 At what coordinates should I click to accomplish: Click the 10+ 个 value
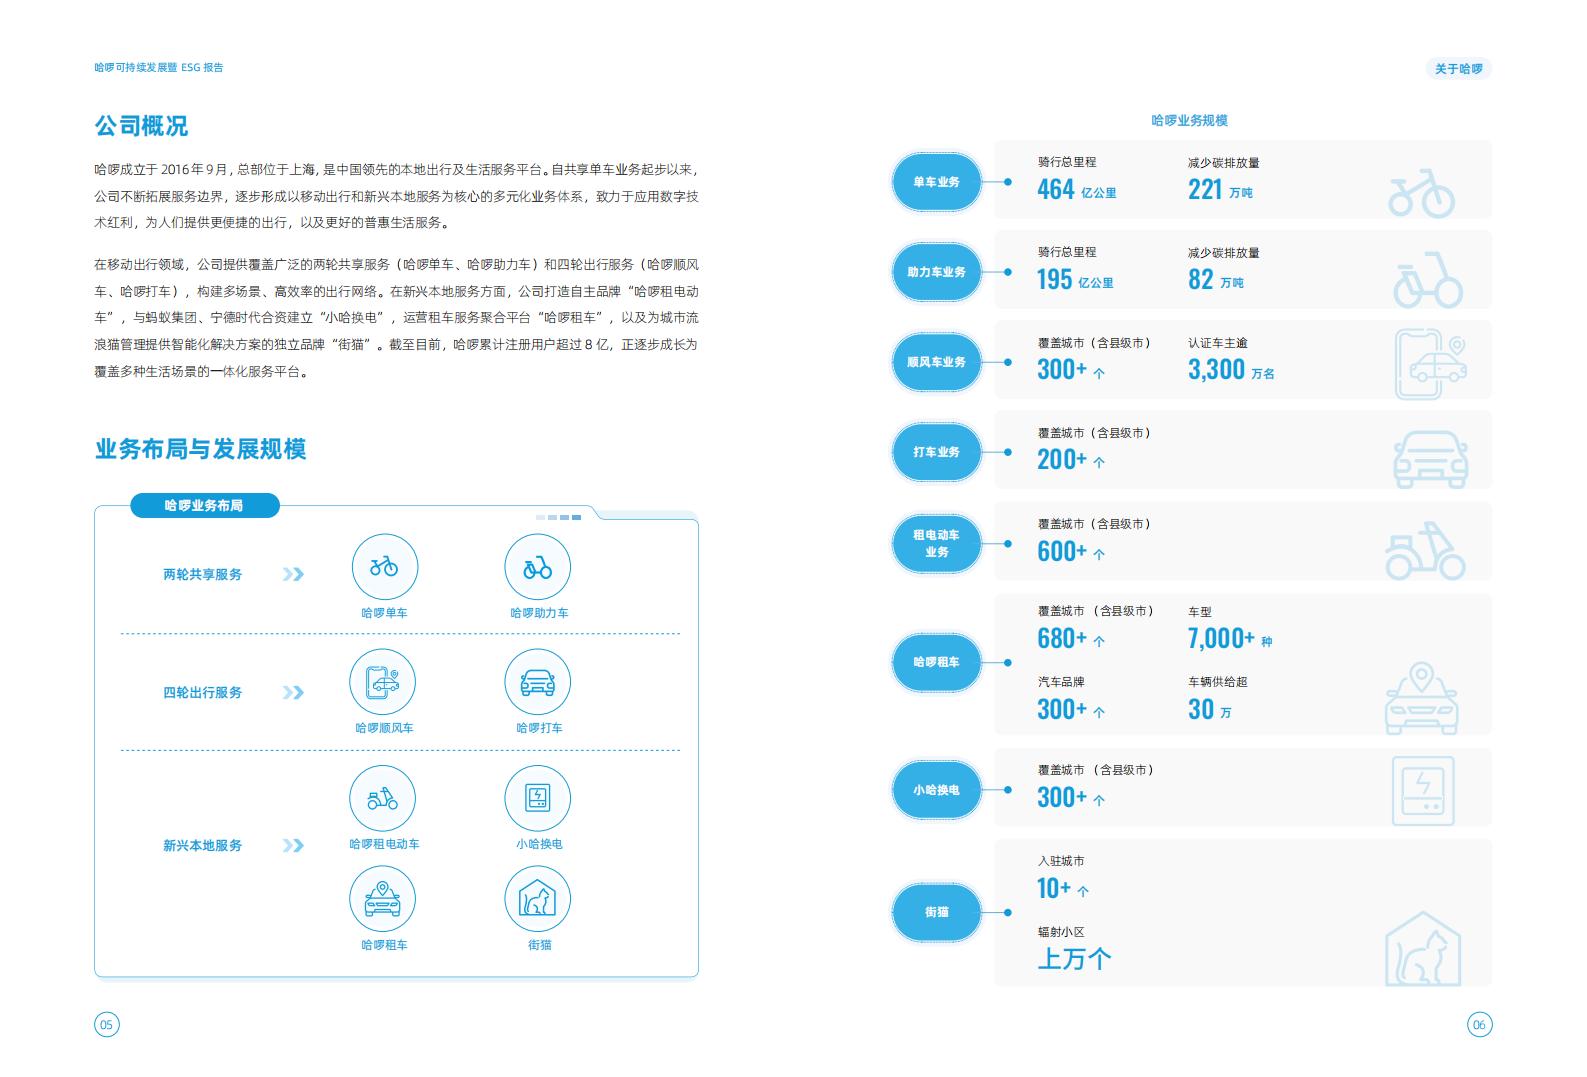1063,889
